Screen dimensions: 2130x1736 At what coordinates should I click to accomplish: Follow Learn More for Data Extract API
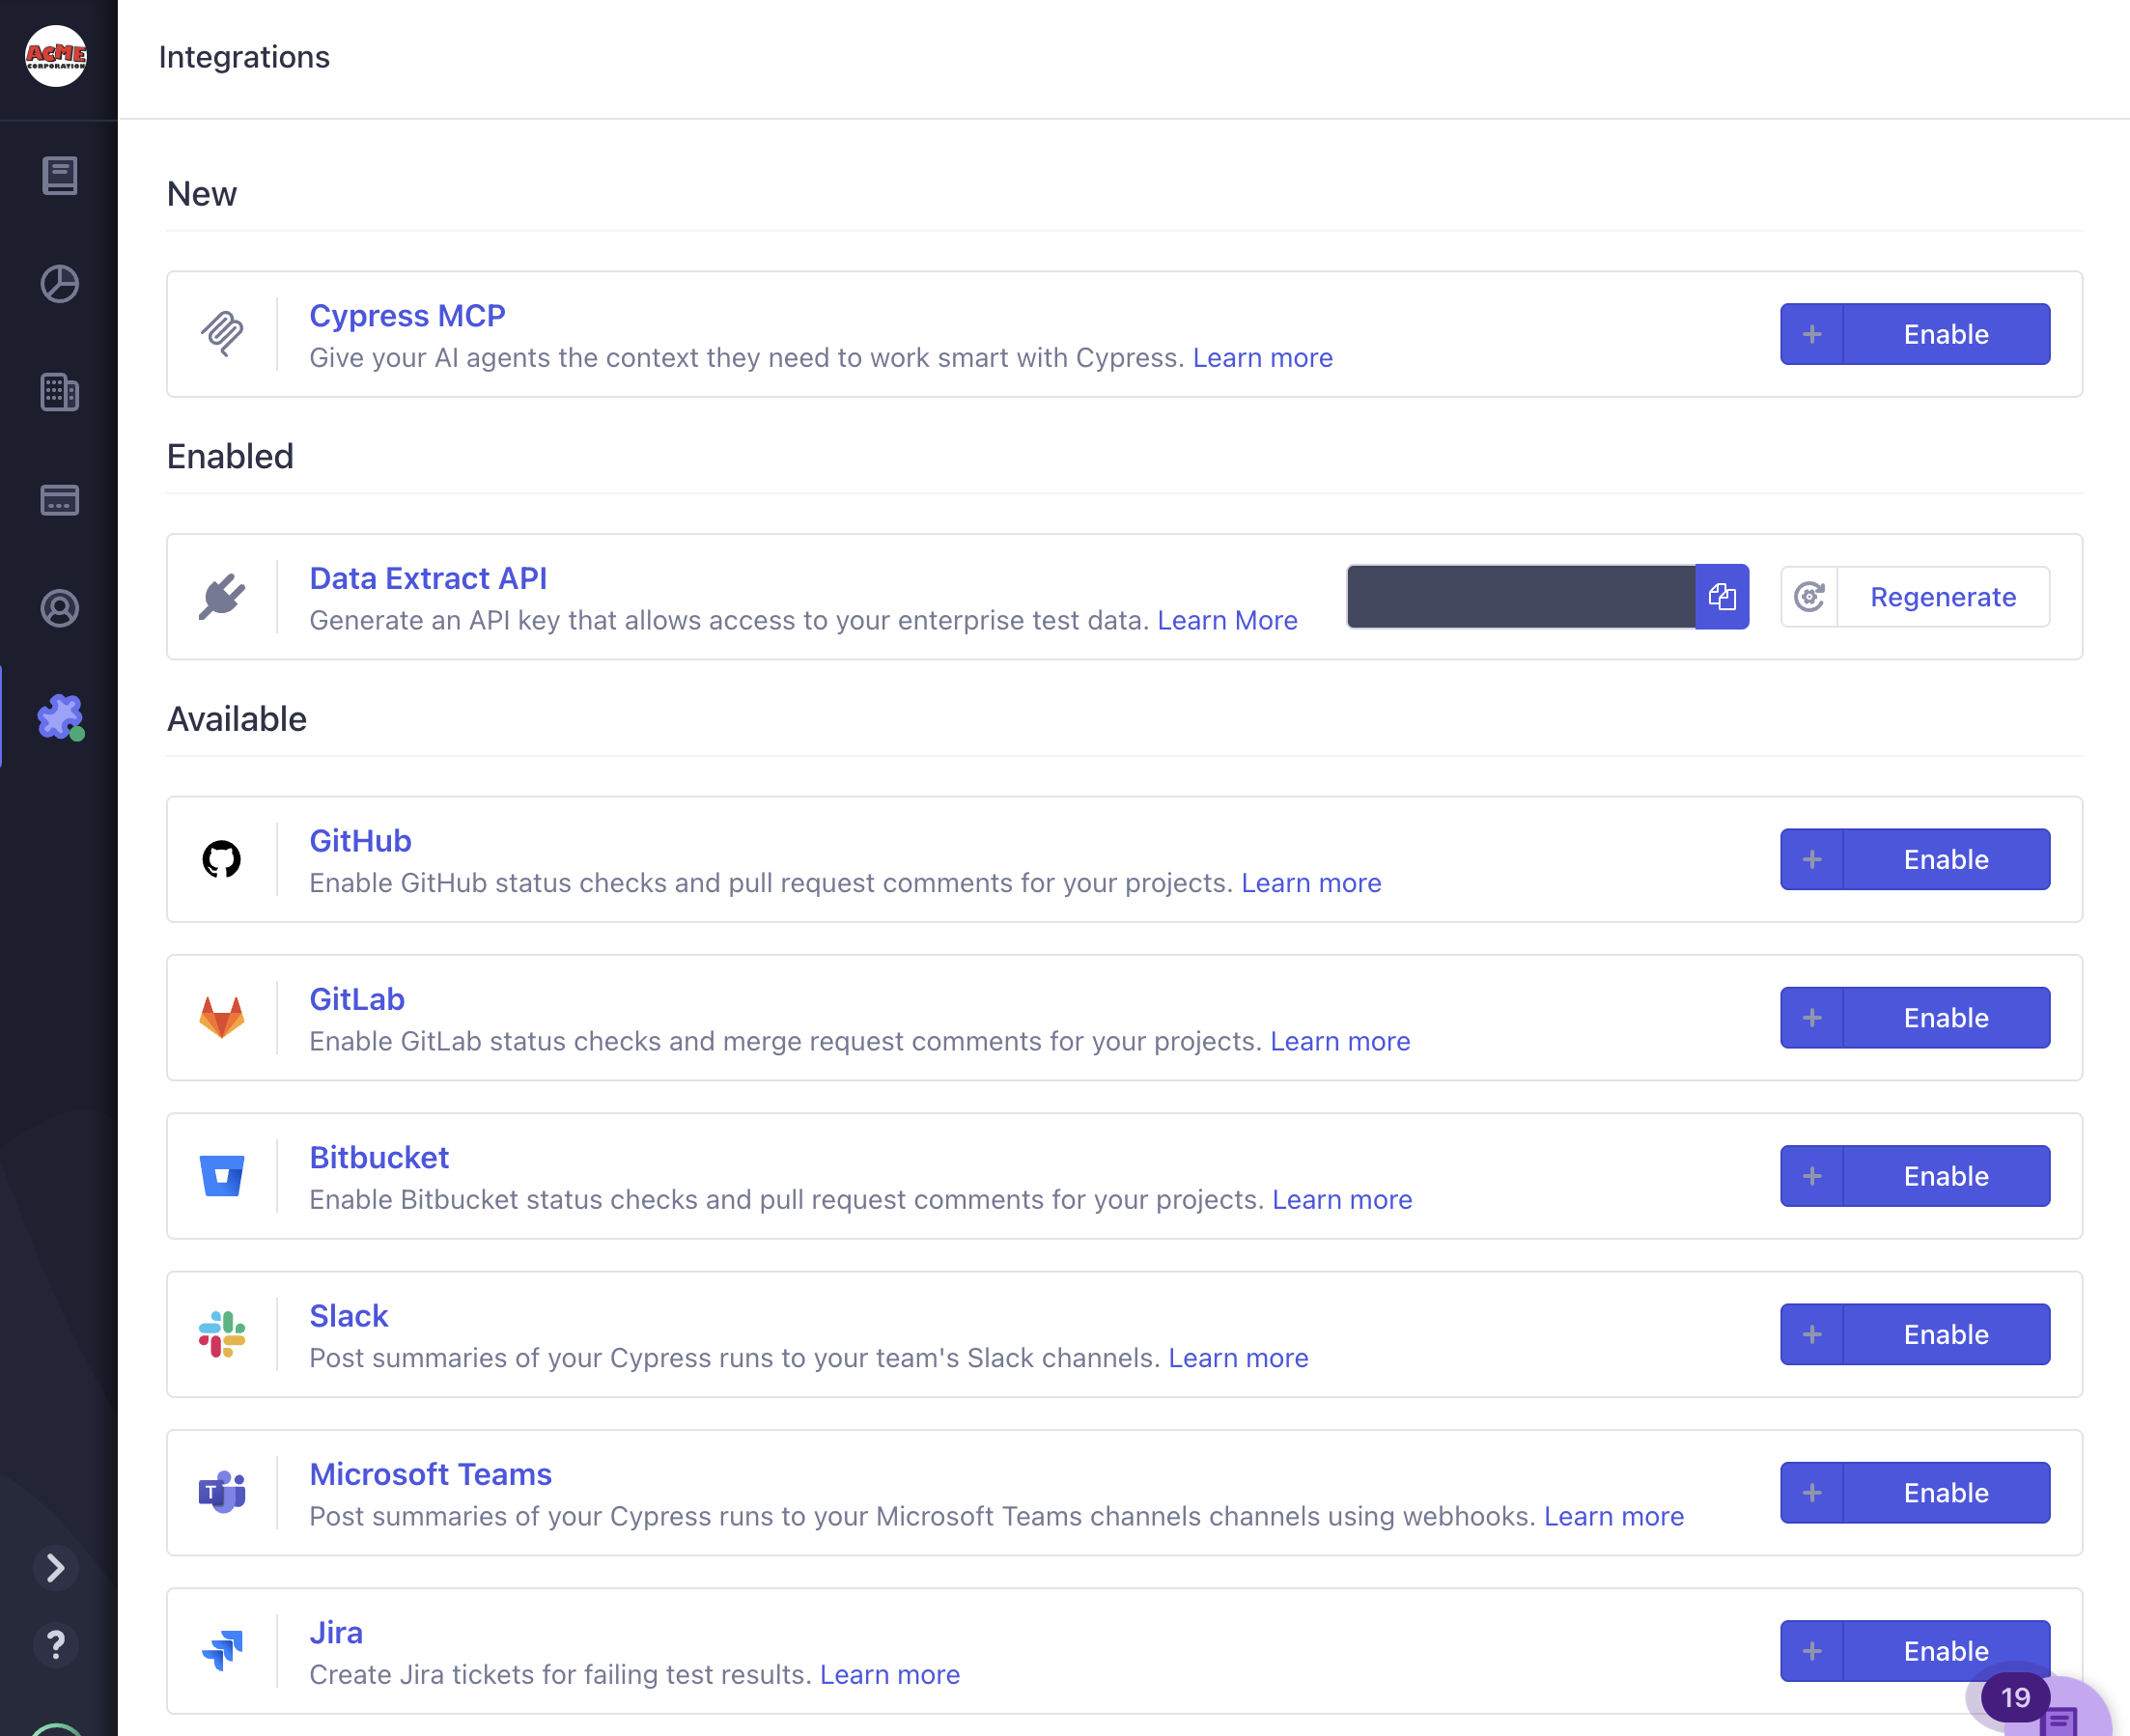click(1227, 621)
